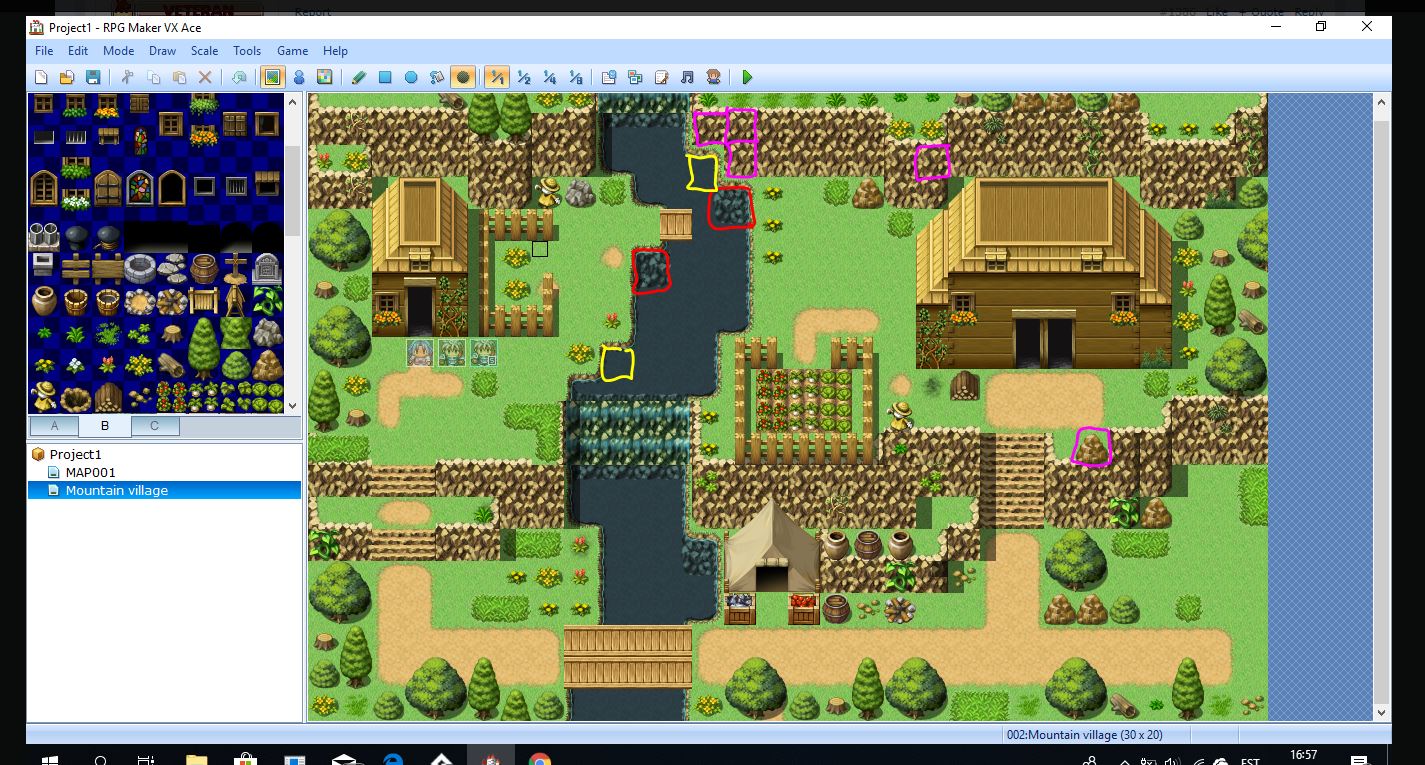Pick the gray boulder tile in the palette
Image resolution: width=1425 pixels, height=765 pixels.
click(x=267, y=332)
